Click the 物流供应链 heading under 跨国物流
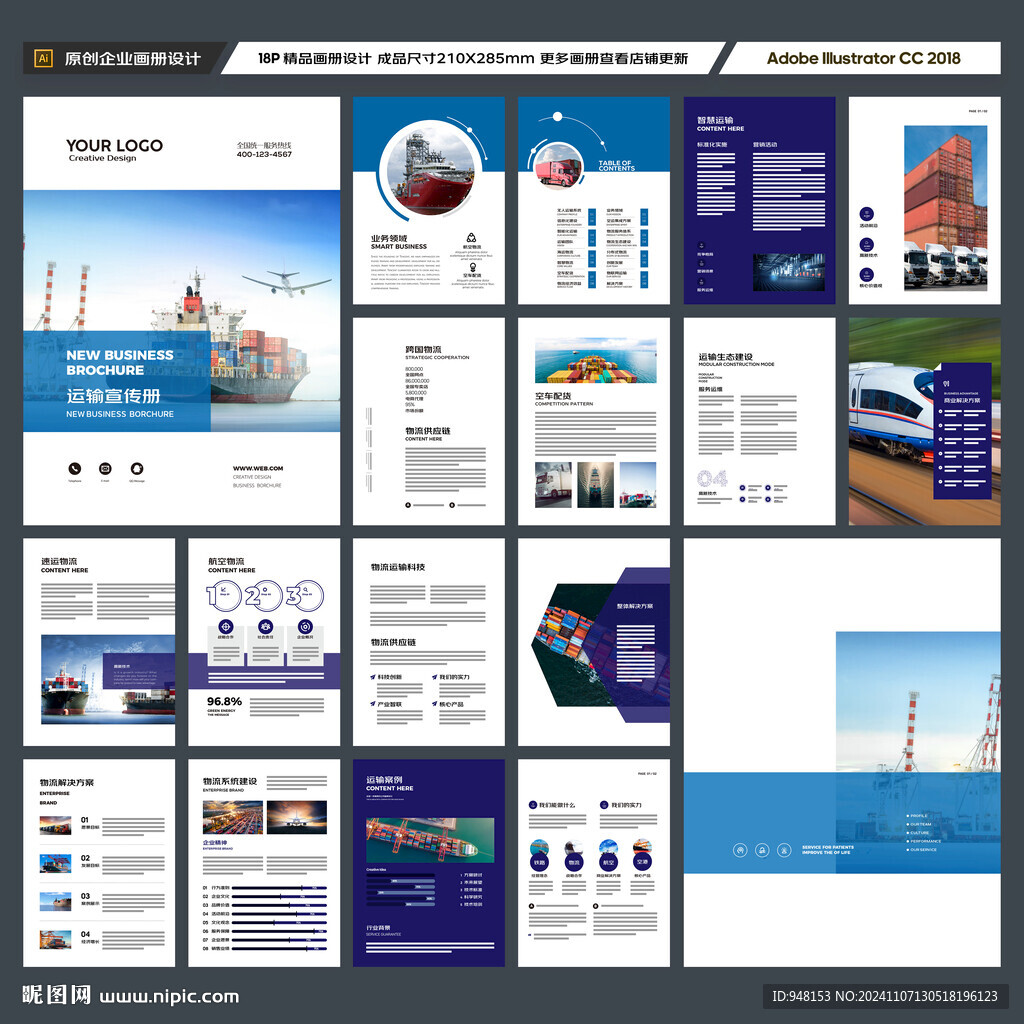This screenshot has width=1024, height=1024. [428, 431]
